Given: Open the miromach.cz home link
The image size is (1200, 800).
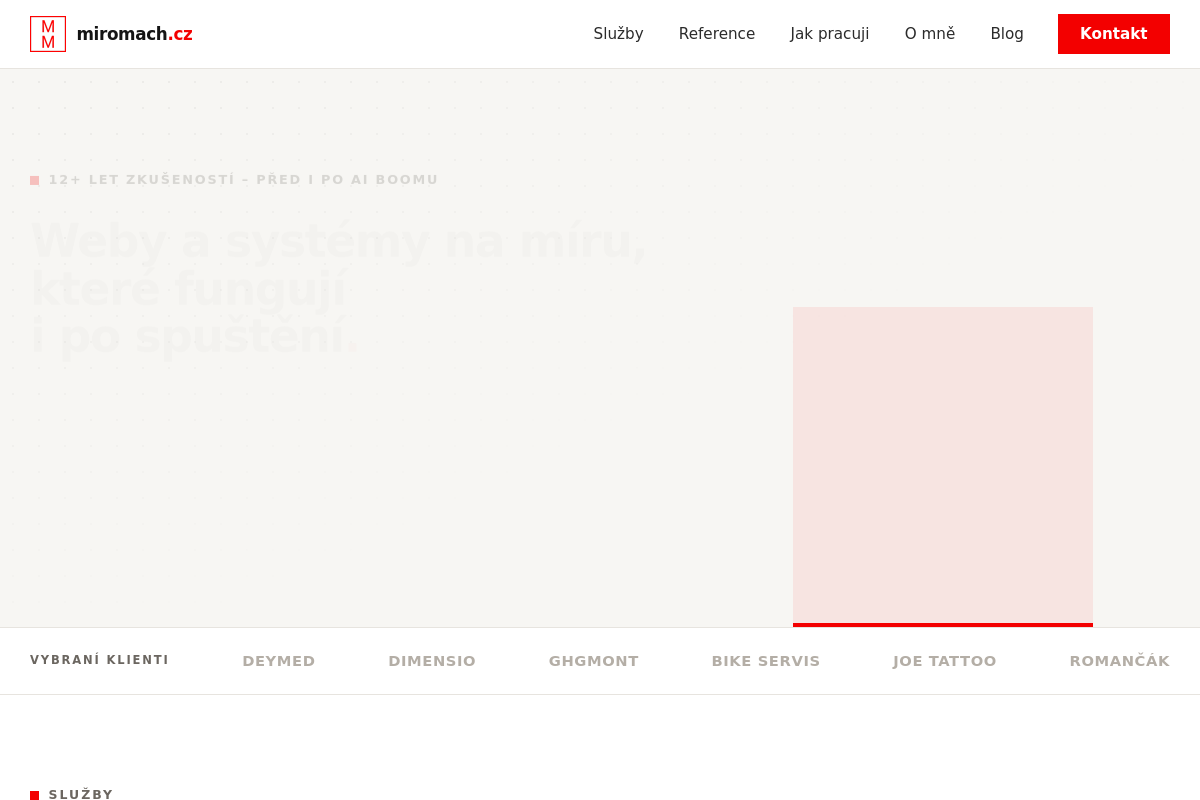Looking at the screenshot, I should coord(134,34).
